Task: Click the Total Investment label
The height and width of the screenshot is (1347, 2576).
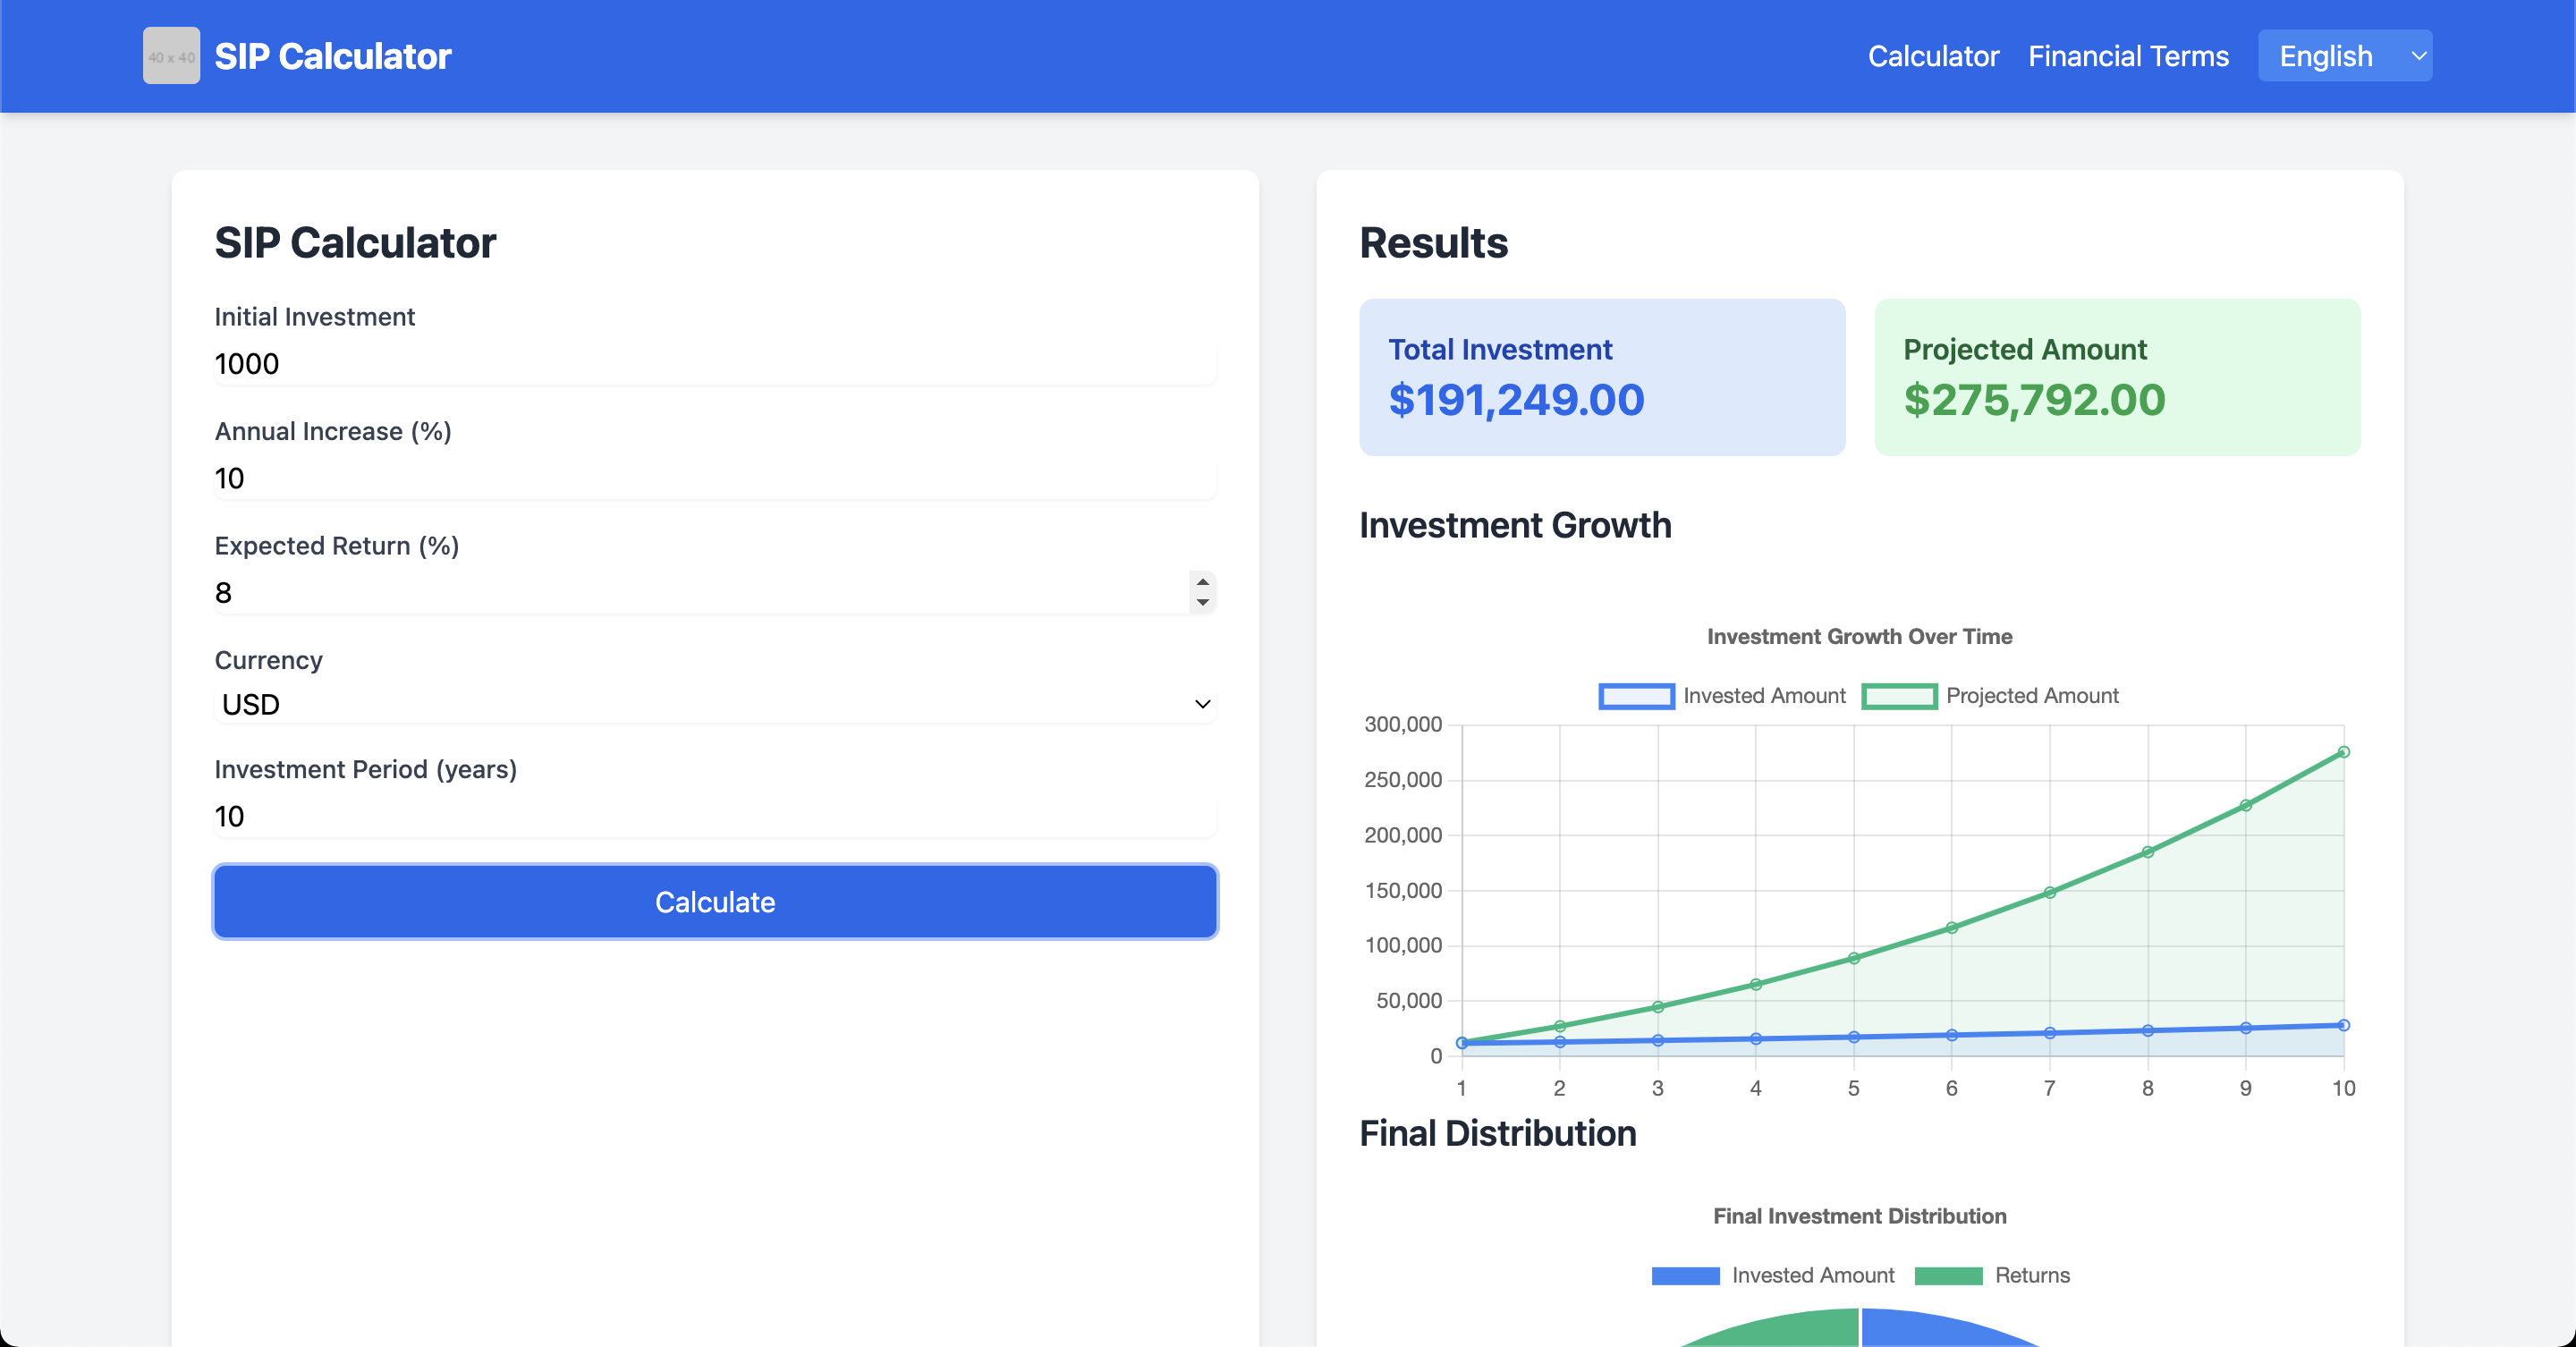Action: 1500,349
